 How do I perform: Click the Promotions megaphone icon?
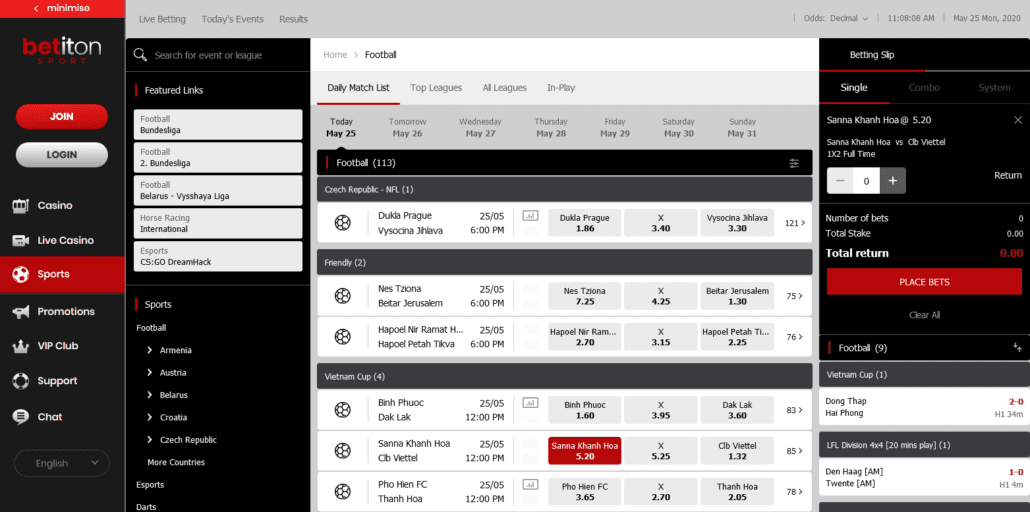[x=19, y=312]
